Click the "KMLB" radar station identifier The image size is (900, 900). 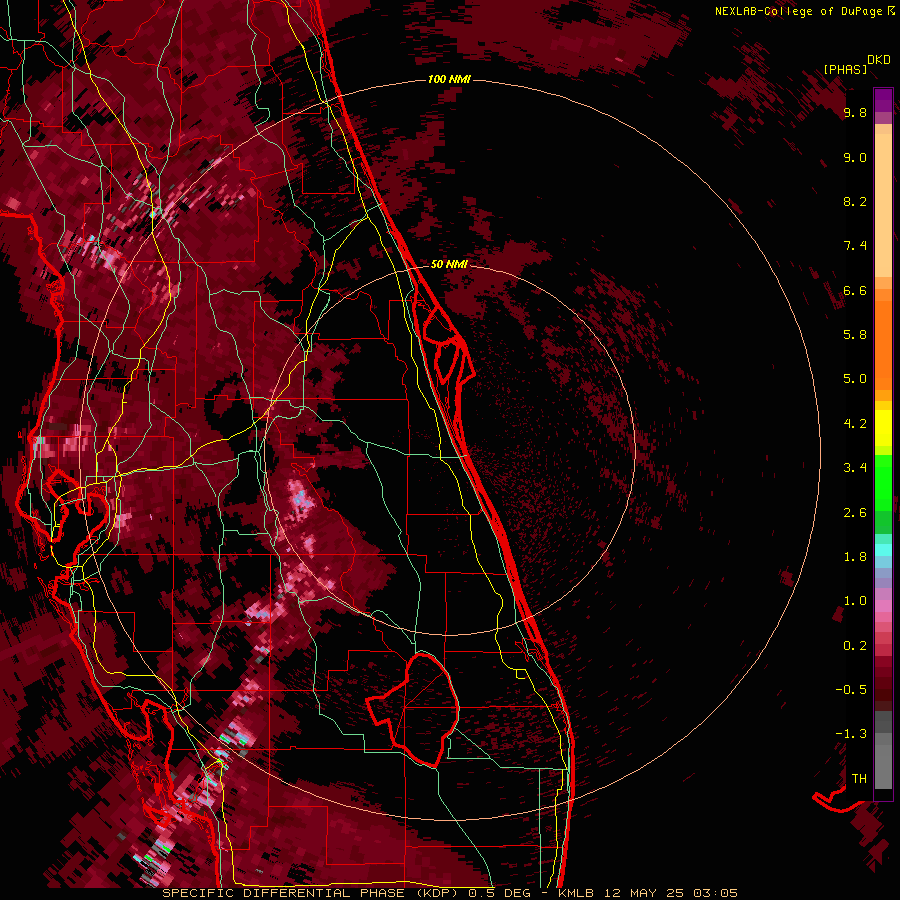click(575, 893)
